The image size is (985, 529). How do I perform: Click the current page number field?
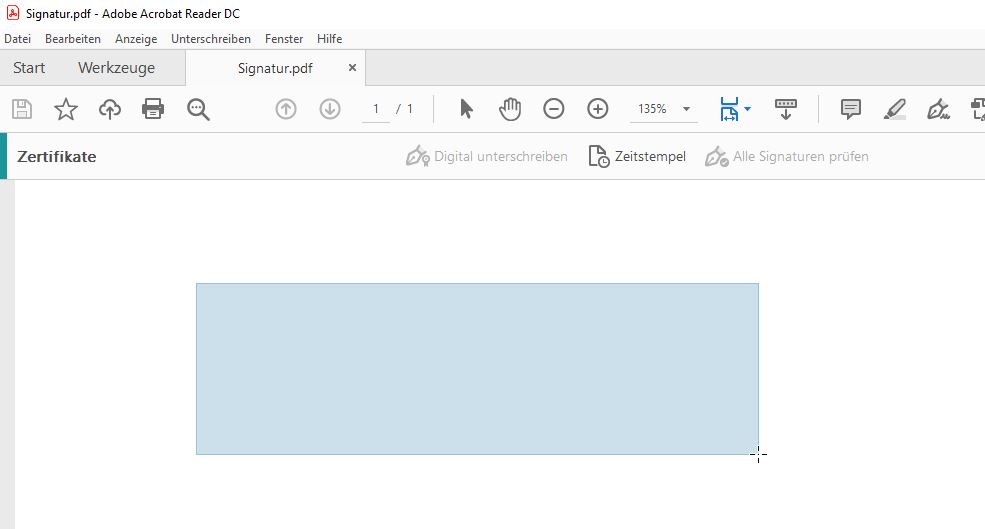(376, 109)
